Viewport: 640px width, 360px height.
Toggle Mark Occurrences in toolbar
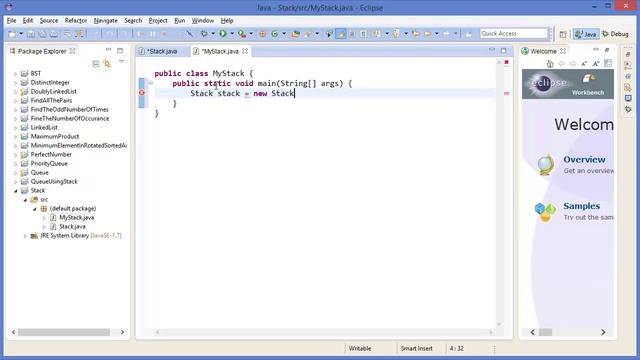[341, 34]
